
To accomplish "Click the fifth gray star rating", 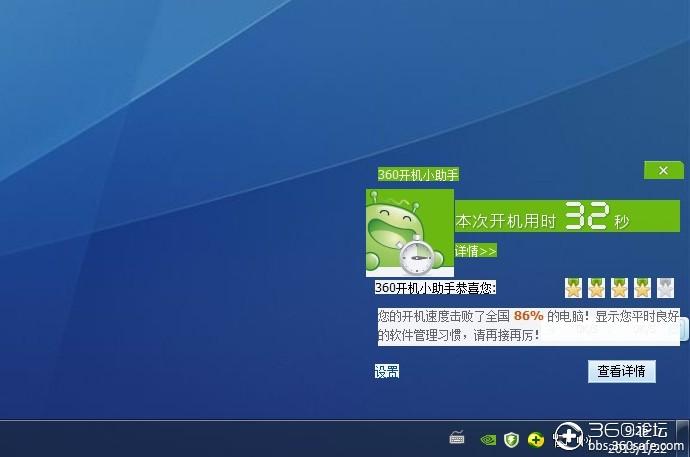I will (x=665, y=288).
